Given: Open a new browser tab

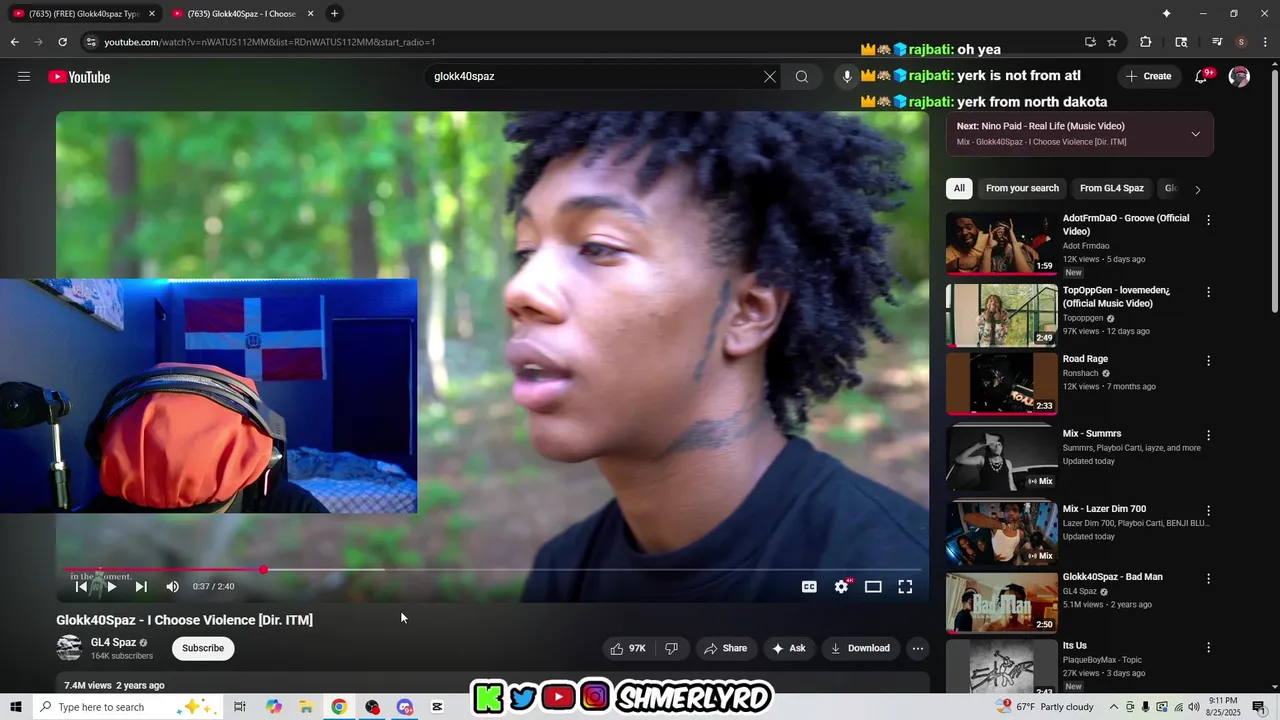Looking at the screenshot, I should pos(334,14).
